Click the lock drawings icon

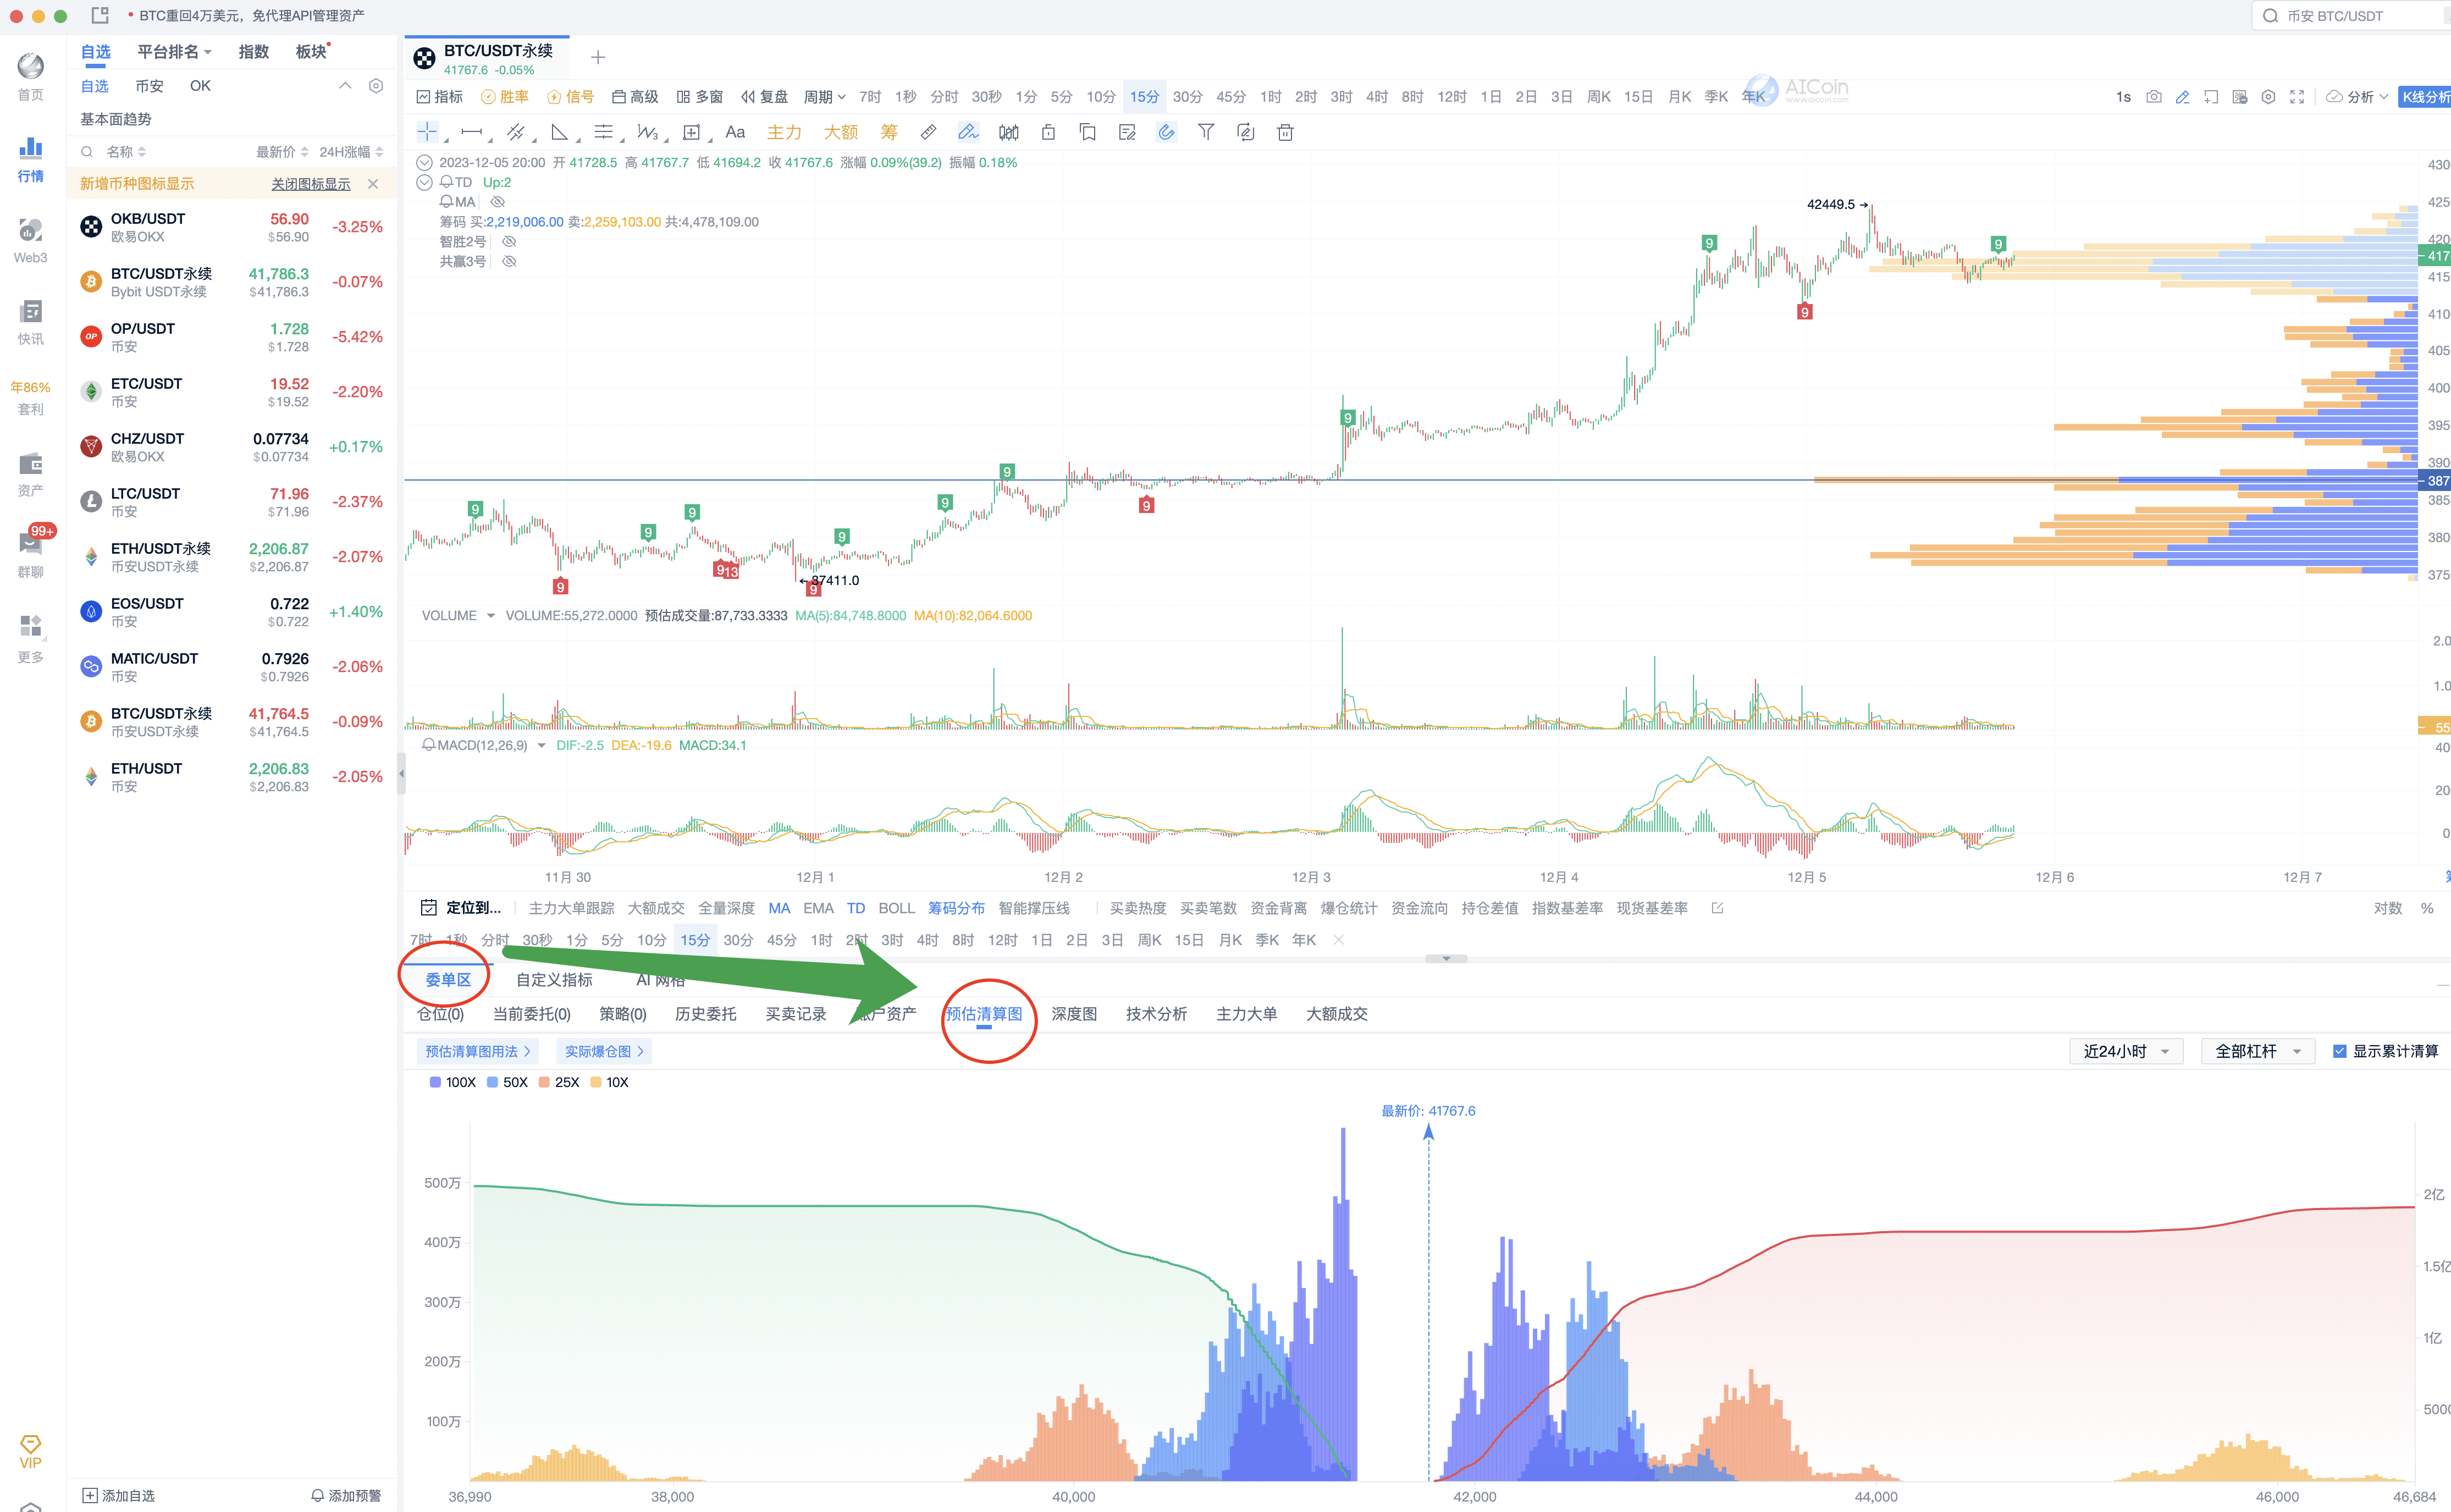click(1048, 132)
